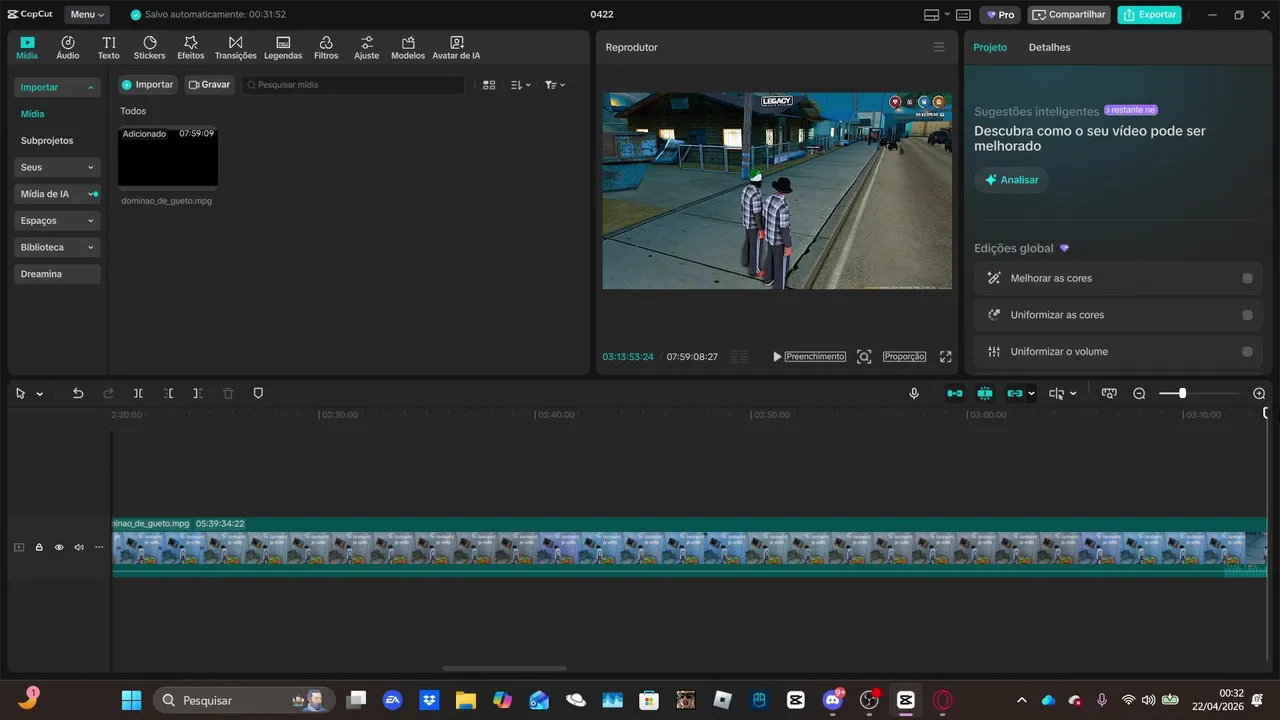Viewport: 1280px width, 720px height.
Task: Click the shield marker icon in timeline toolbar
Action: pos(258,394)
